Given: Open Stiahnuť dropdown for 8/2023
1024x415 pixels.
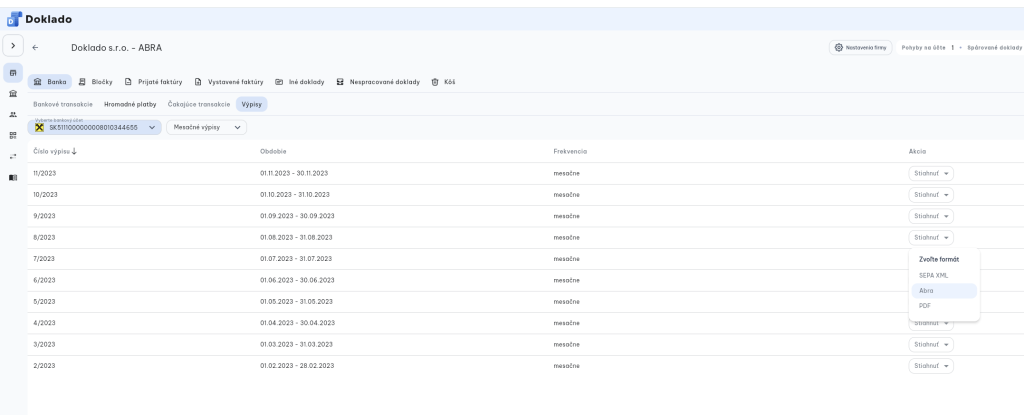Looking at the screenshot, I should pyautogui.click(x=931, y=237).
